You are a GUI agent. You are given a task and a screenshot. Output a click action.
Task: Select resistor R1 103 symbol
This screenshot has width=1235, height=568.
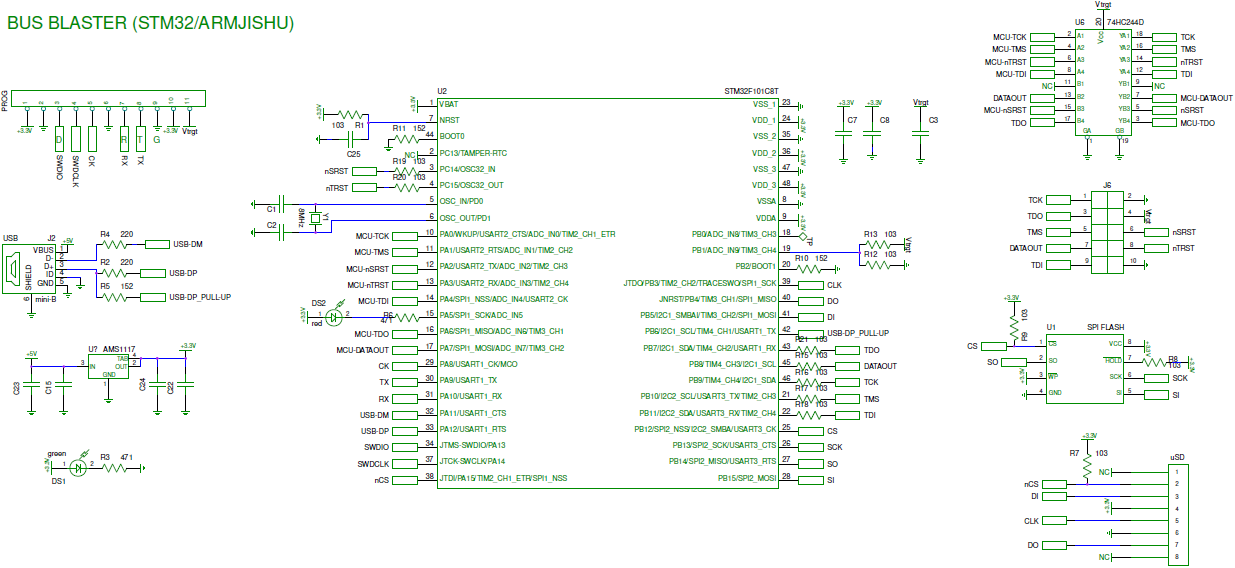[352, 113]
